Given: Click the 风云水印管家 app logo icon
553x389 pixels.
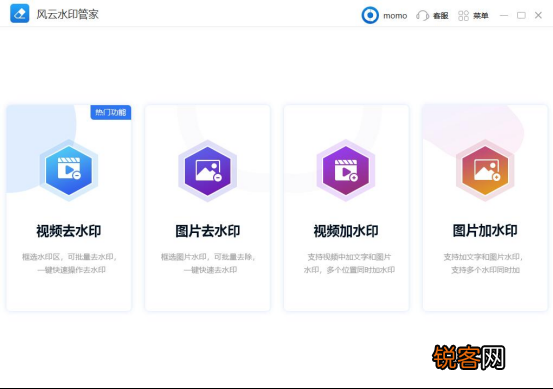Looking at the screenshot, I should 19,14.
